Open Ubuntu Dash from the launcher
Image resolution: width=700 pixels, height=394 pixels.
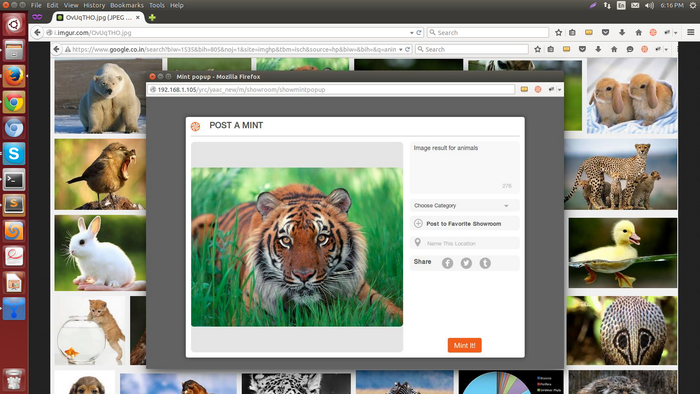(x=14, y=25)
